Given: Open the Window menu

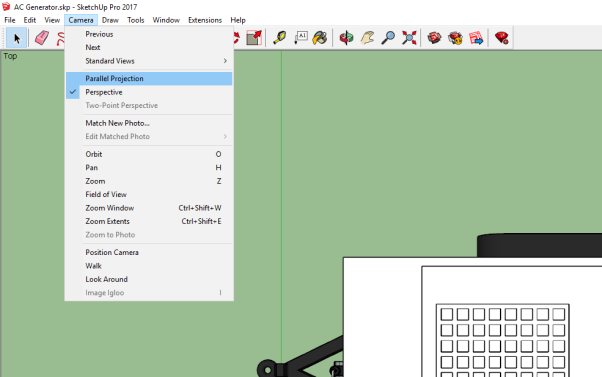Looking at the screenshot, I should coord(166,20).
